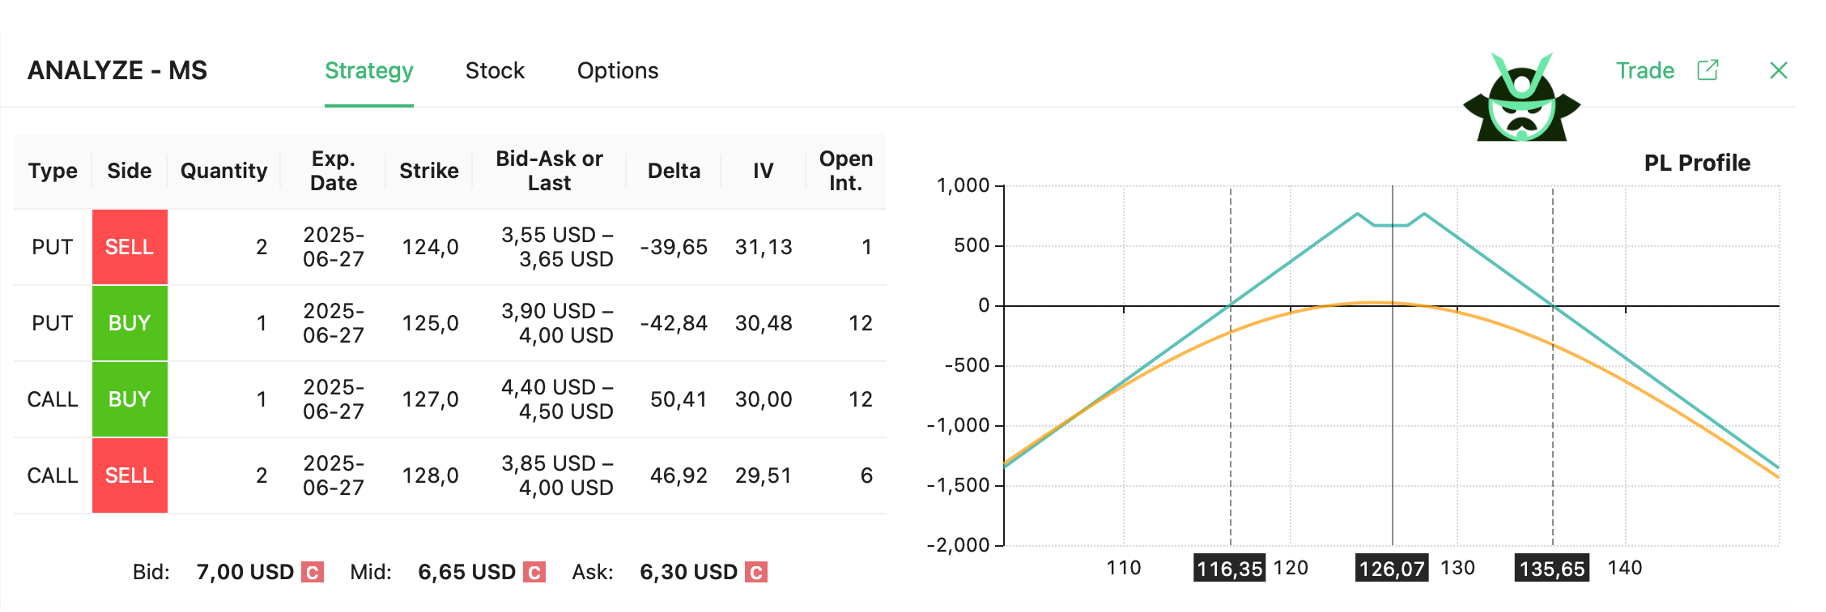Click the Strike column header
Screen dimensions: 1826x612
[428, 171]
